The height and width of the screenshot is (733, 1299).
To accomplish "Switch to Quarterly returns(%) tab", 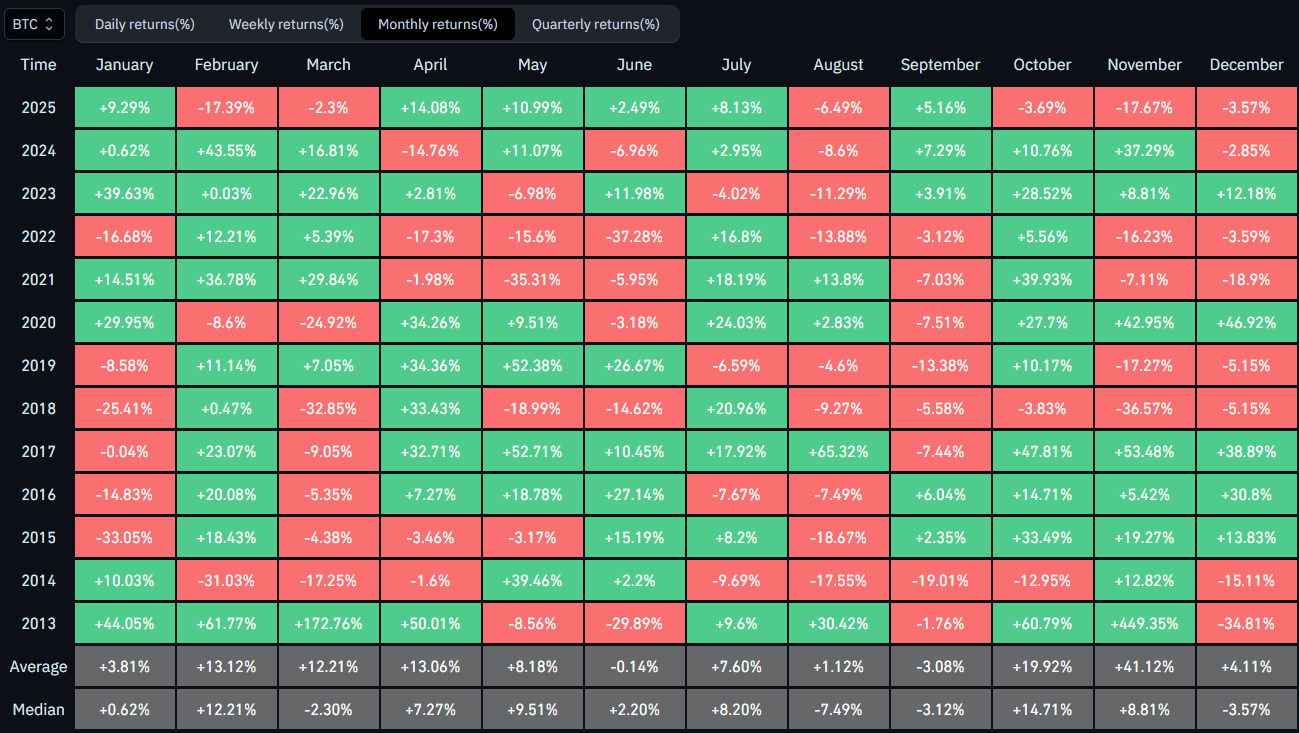I will click(595, 24).
